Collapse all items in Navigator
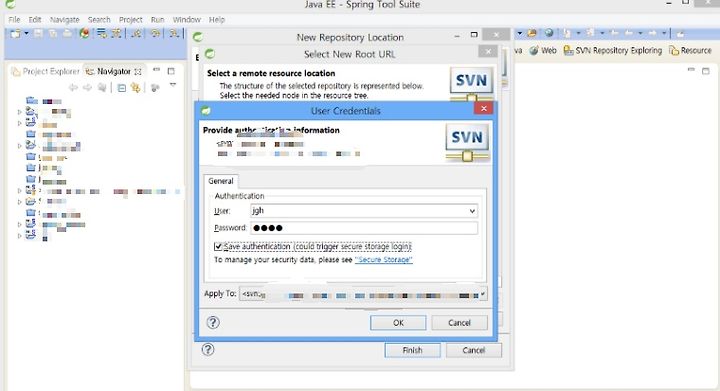This screenshot has height=391, width=720. tap(122, 87)
